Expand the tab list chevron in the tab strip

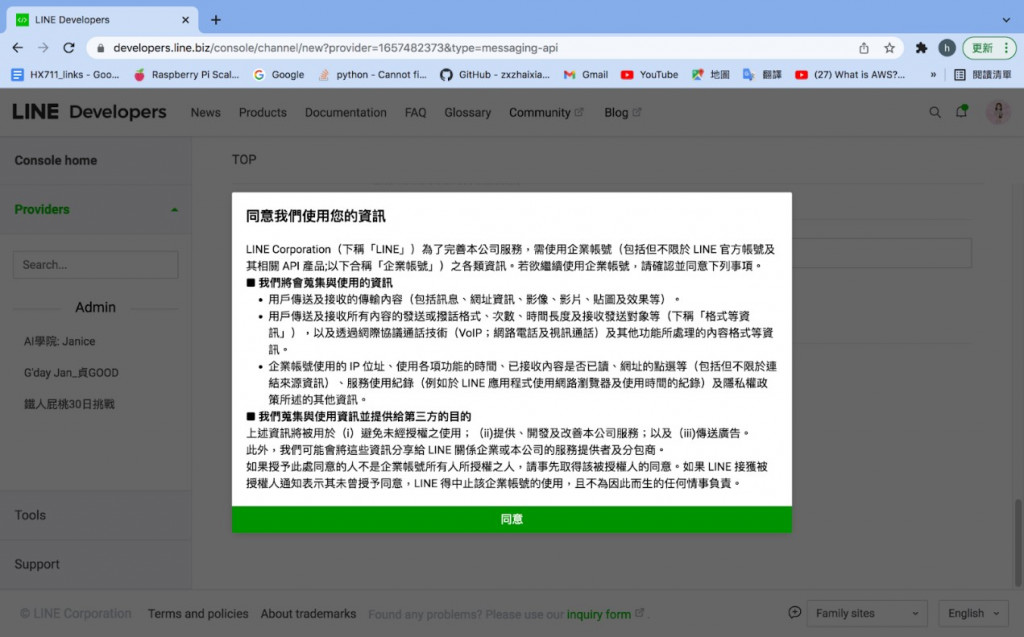pos(1006,20)
